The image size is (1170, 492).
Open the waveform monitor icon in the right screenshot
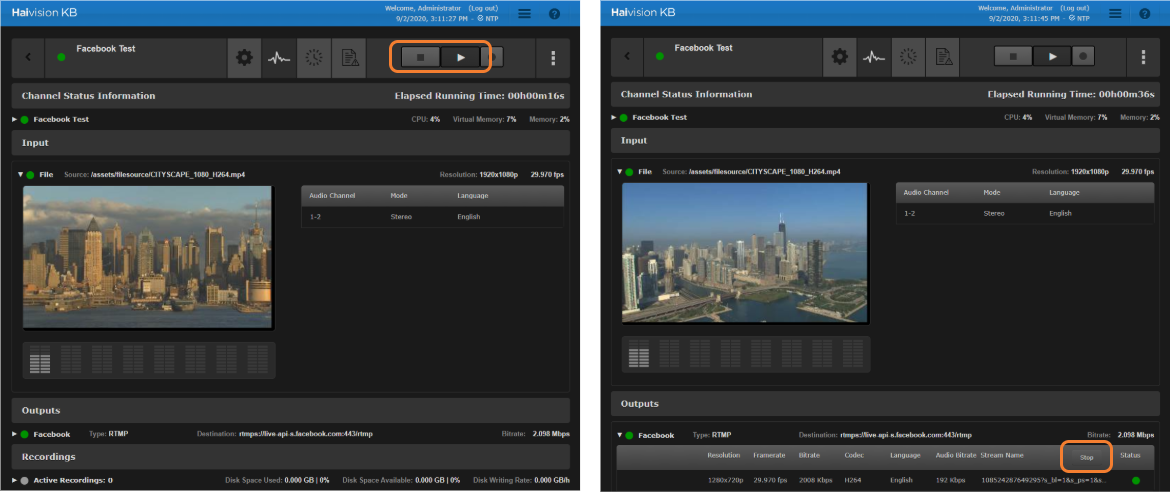(874, 58)
